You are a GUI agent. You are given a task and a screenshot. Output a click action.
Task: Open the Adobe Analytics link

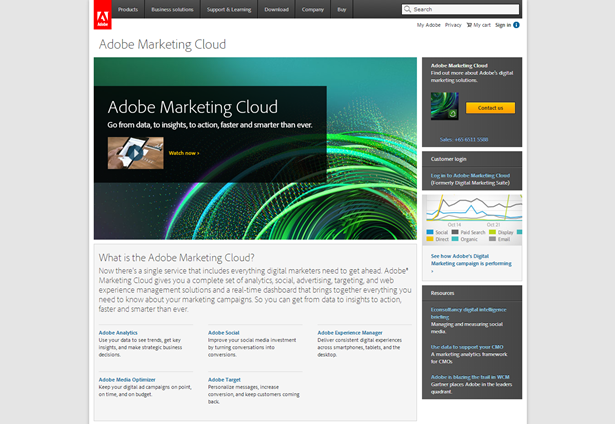coord(118,333)
